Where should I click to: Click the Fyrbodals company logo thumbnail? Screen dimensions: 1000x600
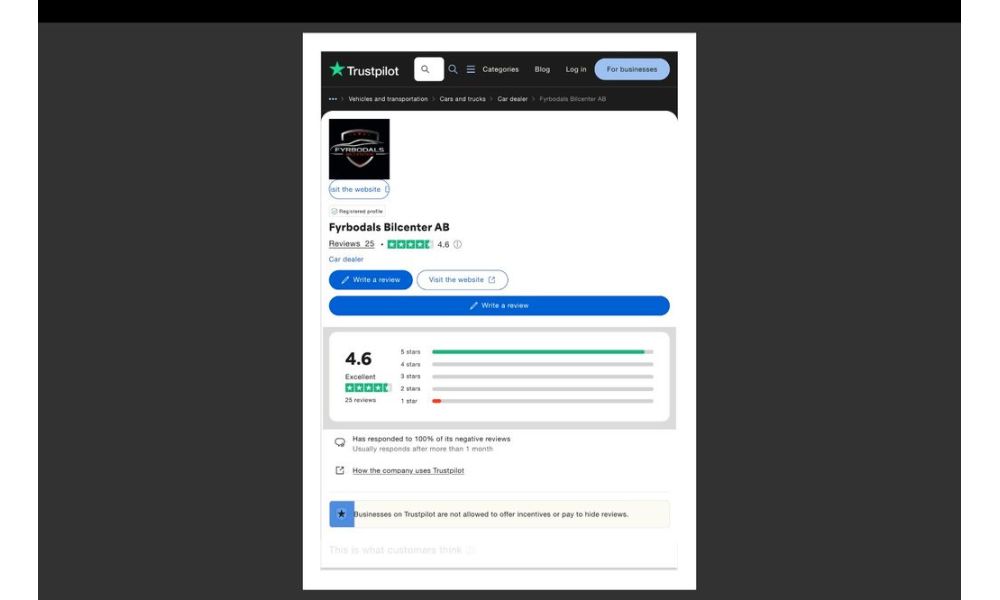tap(359, 149)
